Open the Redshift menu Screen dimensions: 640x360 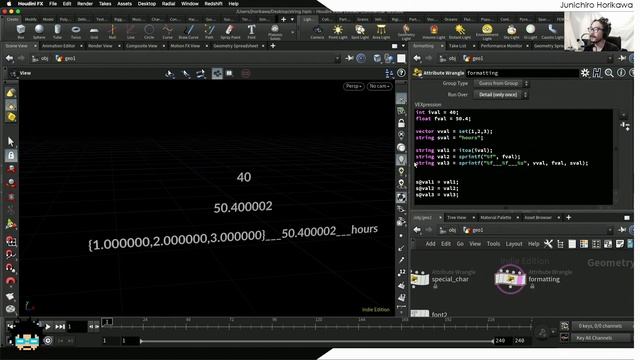coord(213,4)
